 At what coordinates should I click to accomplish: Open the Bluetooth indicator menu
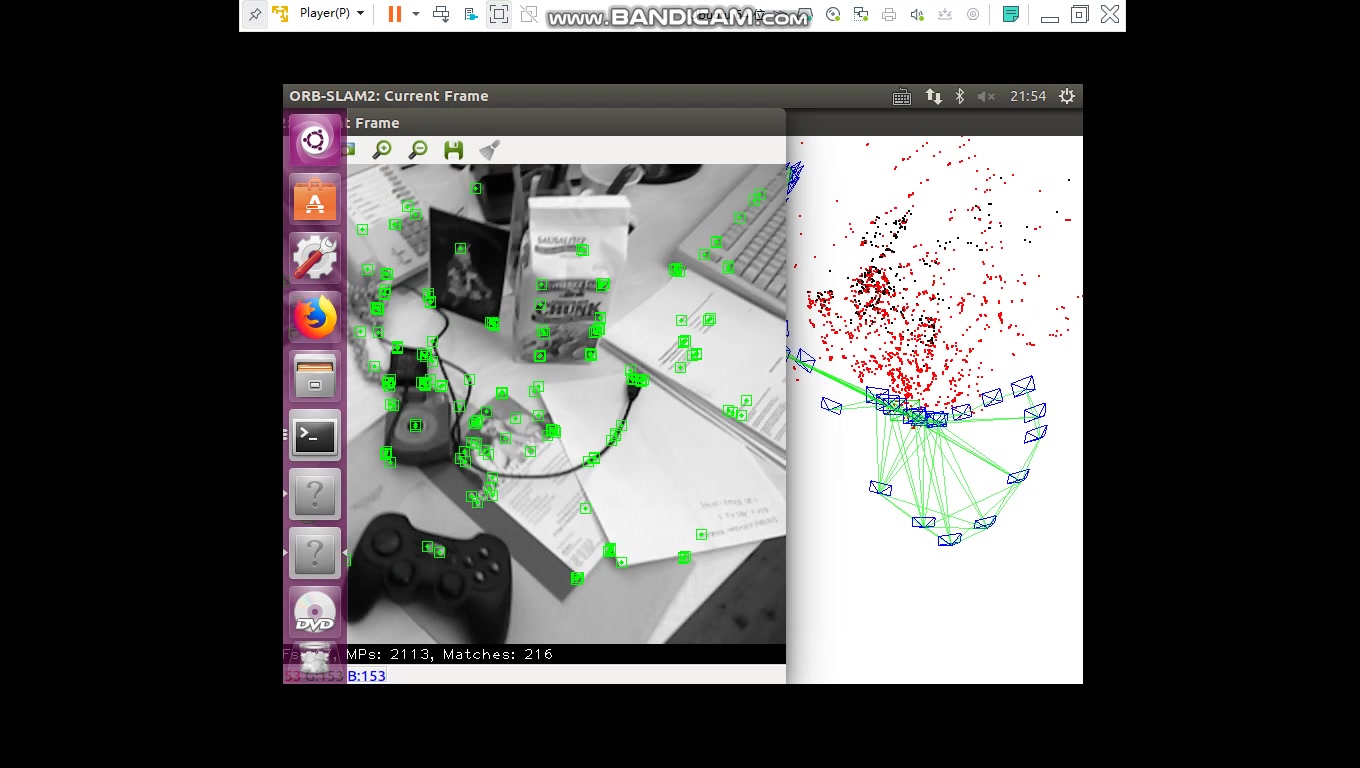(x=960, y=96)
